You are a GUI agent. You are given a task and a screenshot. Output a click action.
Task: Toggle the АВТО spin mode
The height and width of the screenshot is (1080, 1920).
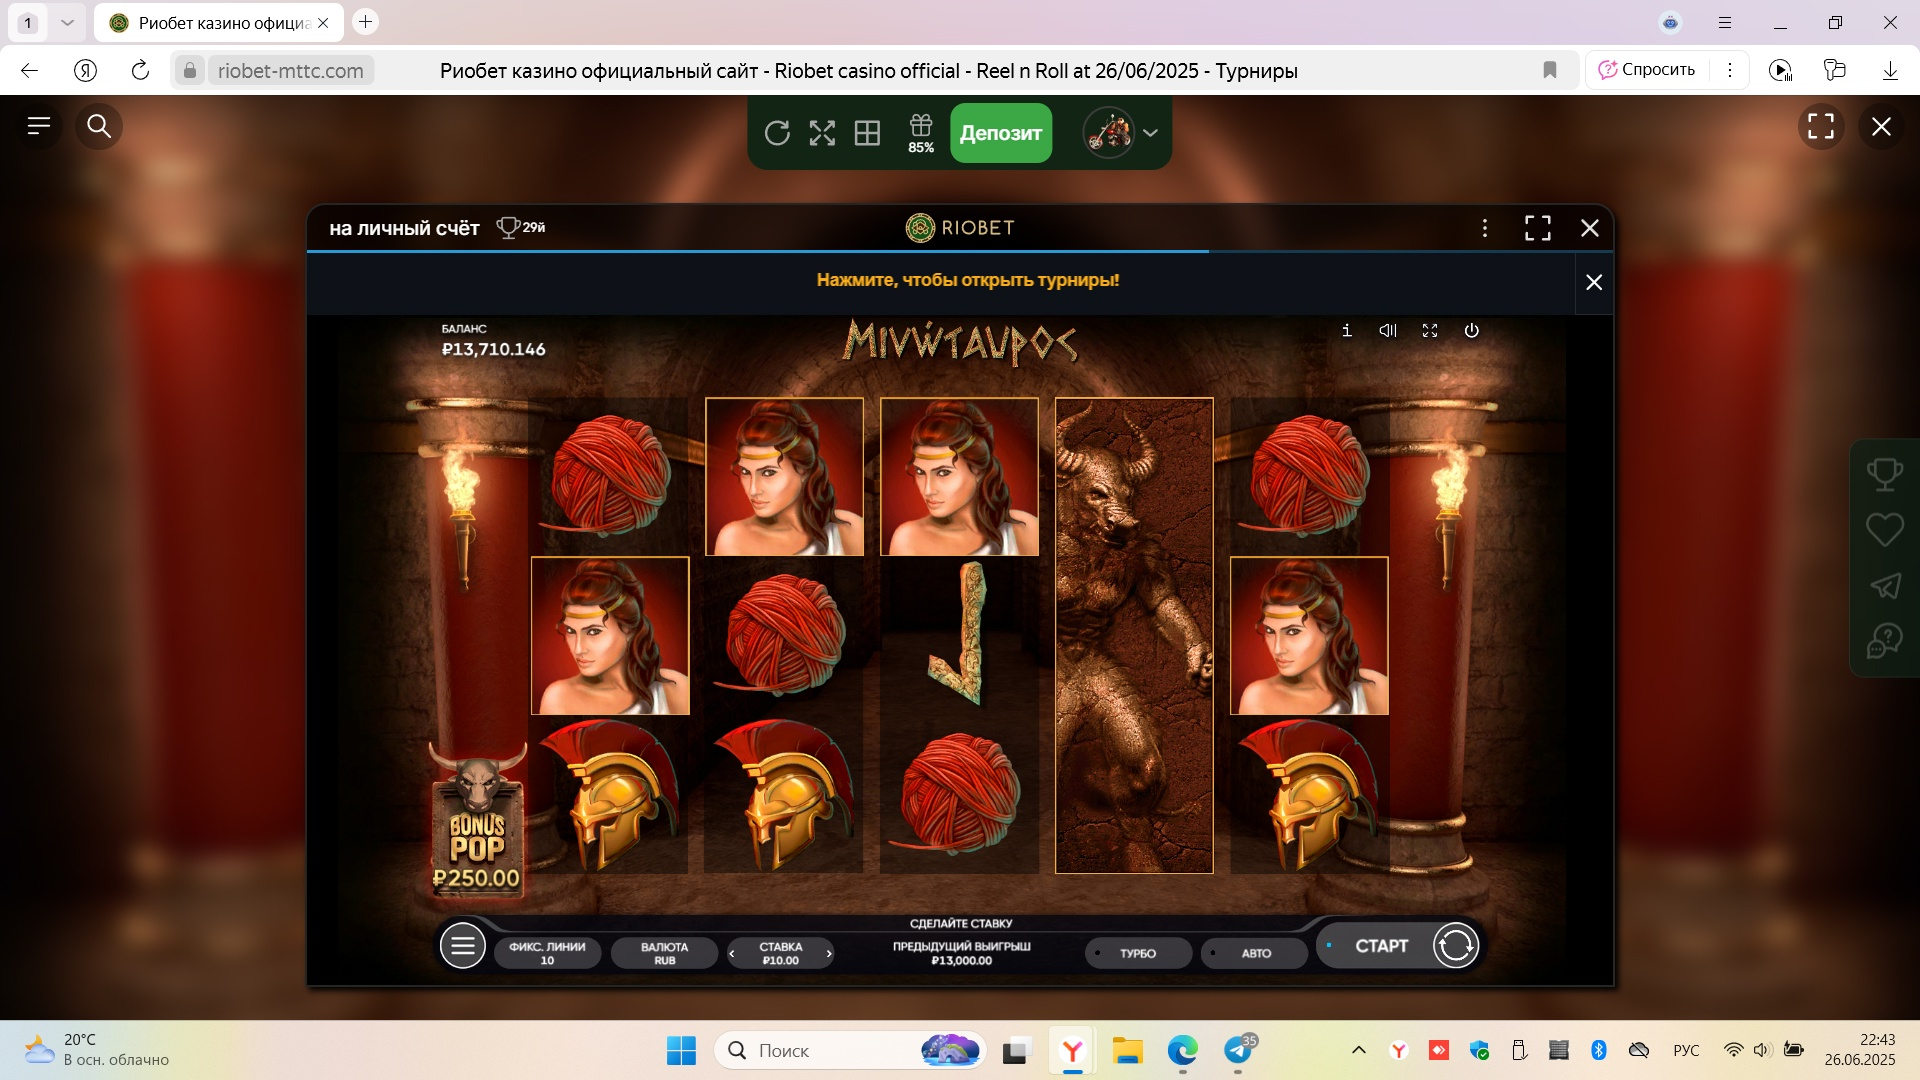(x=1255, y=953)
